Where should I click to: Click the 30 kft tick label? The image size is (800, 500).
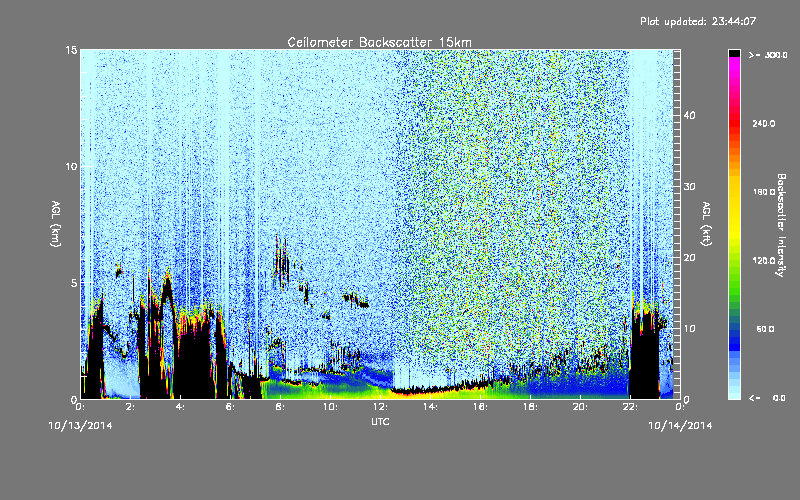pos(689,186)
